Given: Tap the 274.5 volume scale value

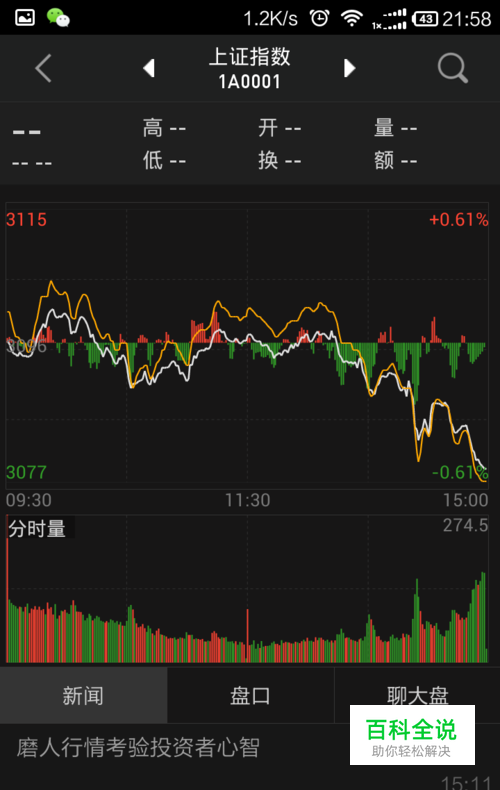Looking at the screenshot, I should coord(465,525).
